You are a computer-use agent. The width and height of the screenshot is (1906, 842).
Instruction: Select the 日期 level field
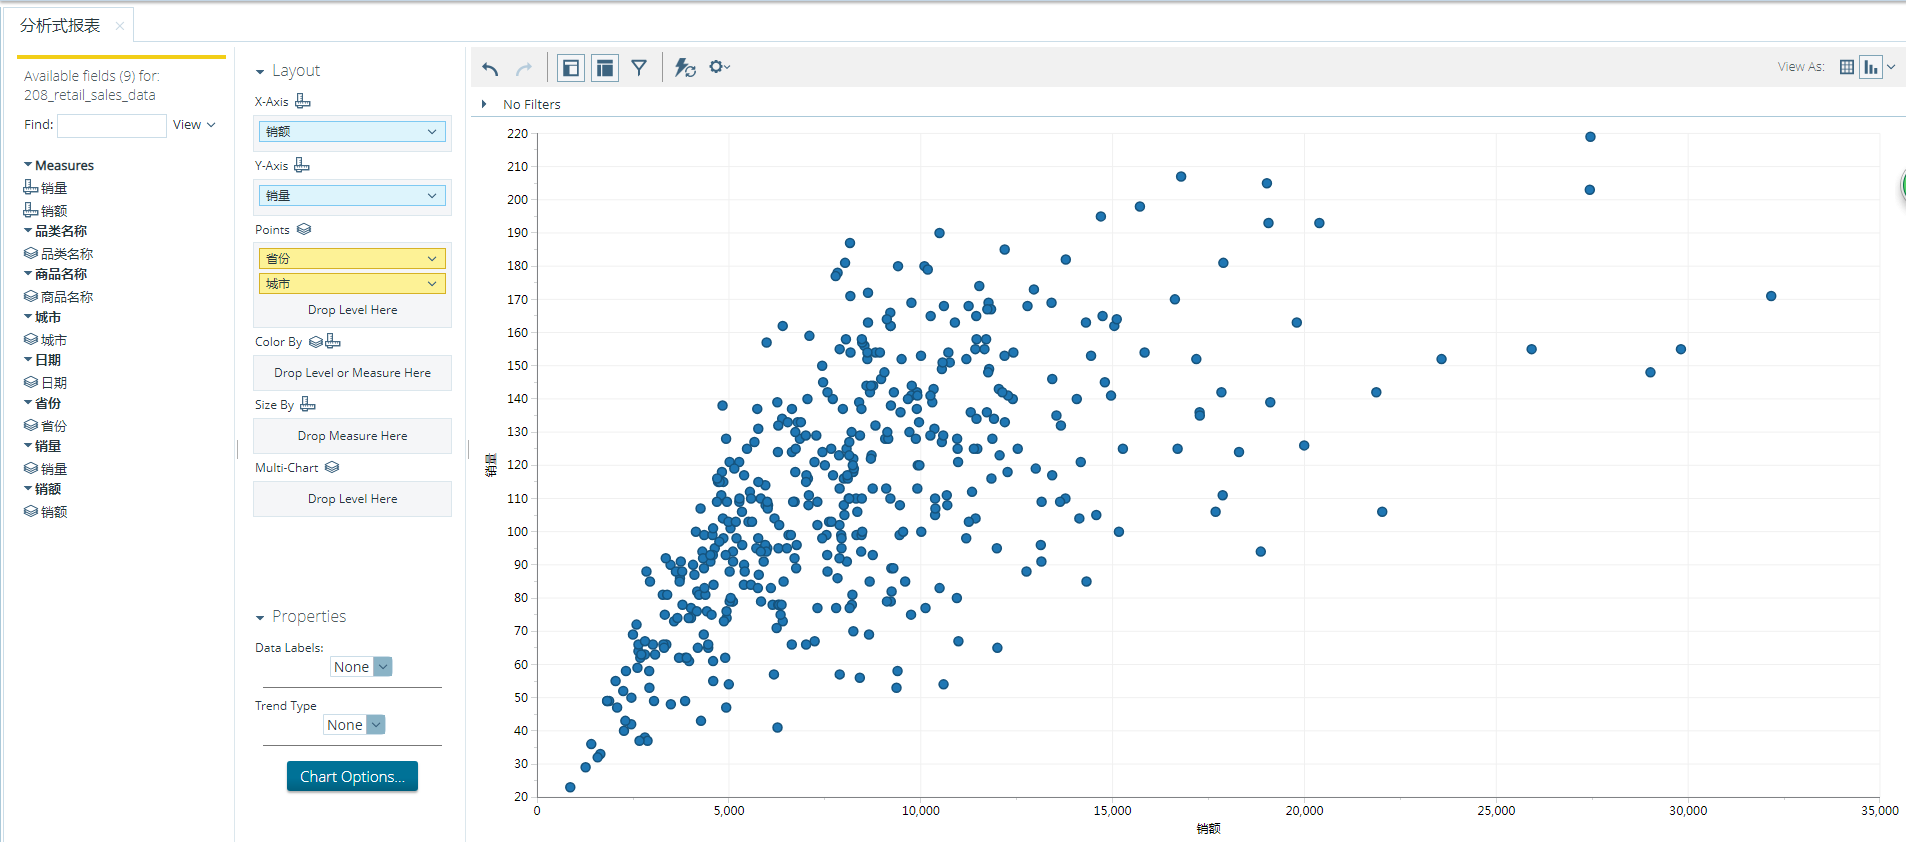(x=46, y=383)
